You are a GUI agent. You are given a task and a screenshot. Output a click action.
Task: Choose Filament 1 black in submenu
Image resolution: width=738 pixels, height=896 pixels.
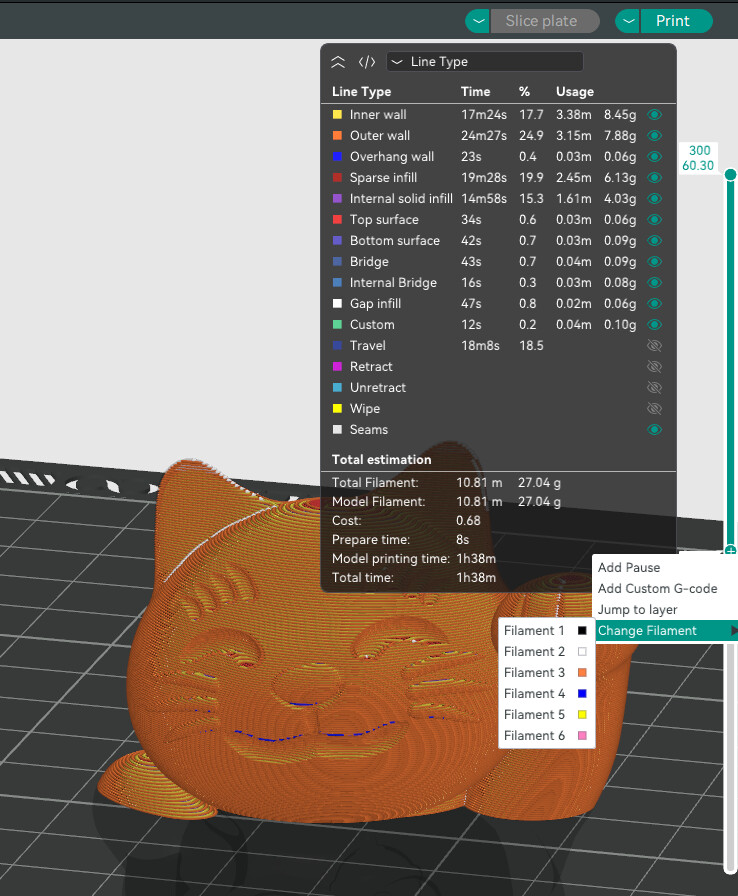click(546, 631)
